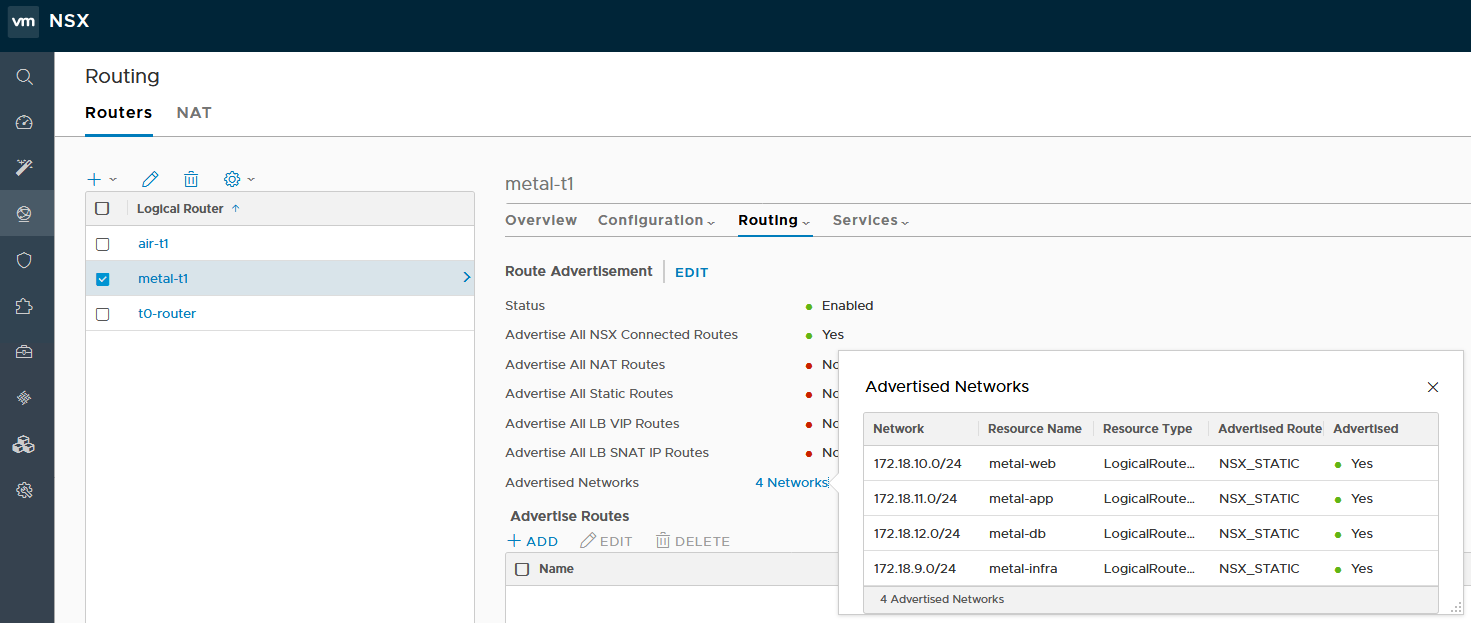Expand the Services tab dropdown

[870, 220]
